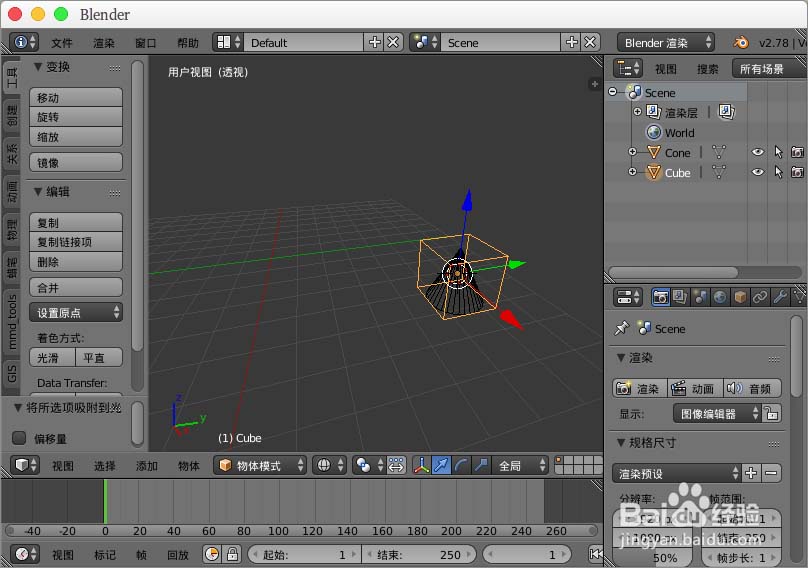Open the properties editor type icon

[628, 297]
